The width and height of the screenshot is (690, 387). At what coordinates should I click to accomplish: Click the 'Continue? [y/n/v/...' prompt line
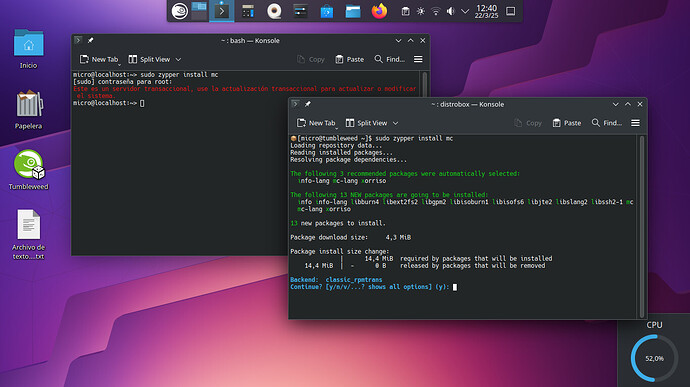pyautogui.click(x=374, y=287)
